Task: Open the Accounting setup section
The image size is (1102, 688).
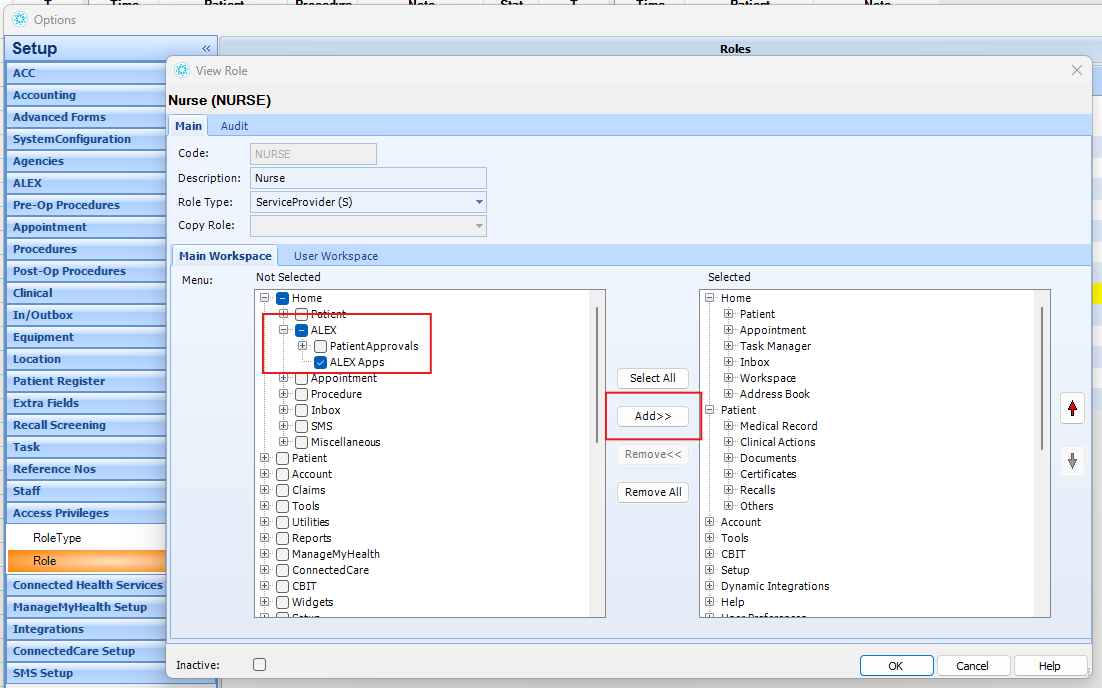Action: (86, 95)
